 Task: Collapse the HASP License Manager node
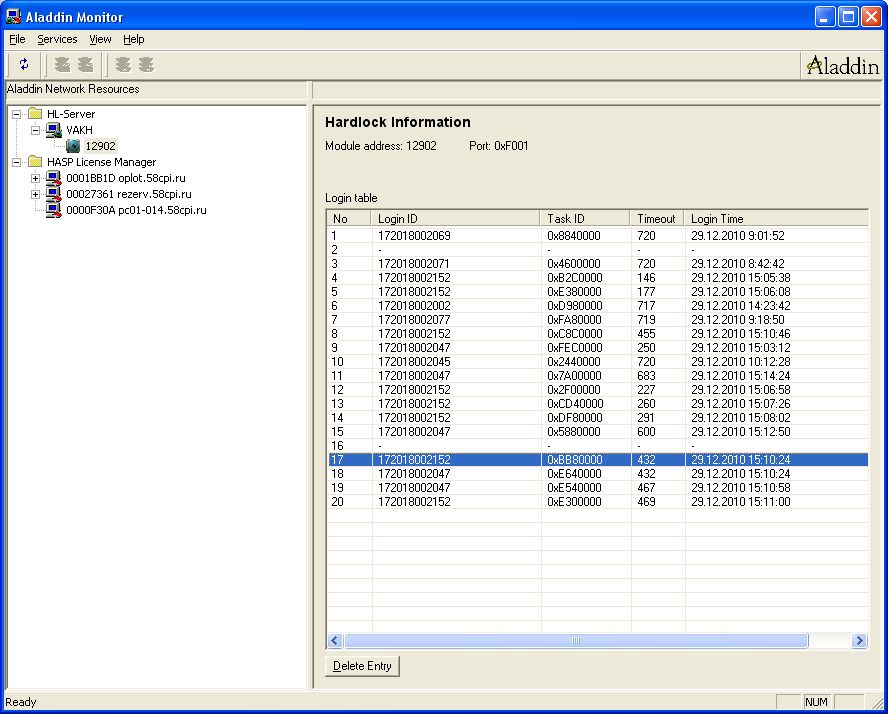16,162
